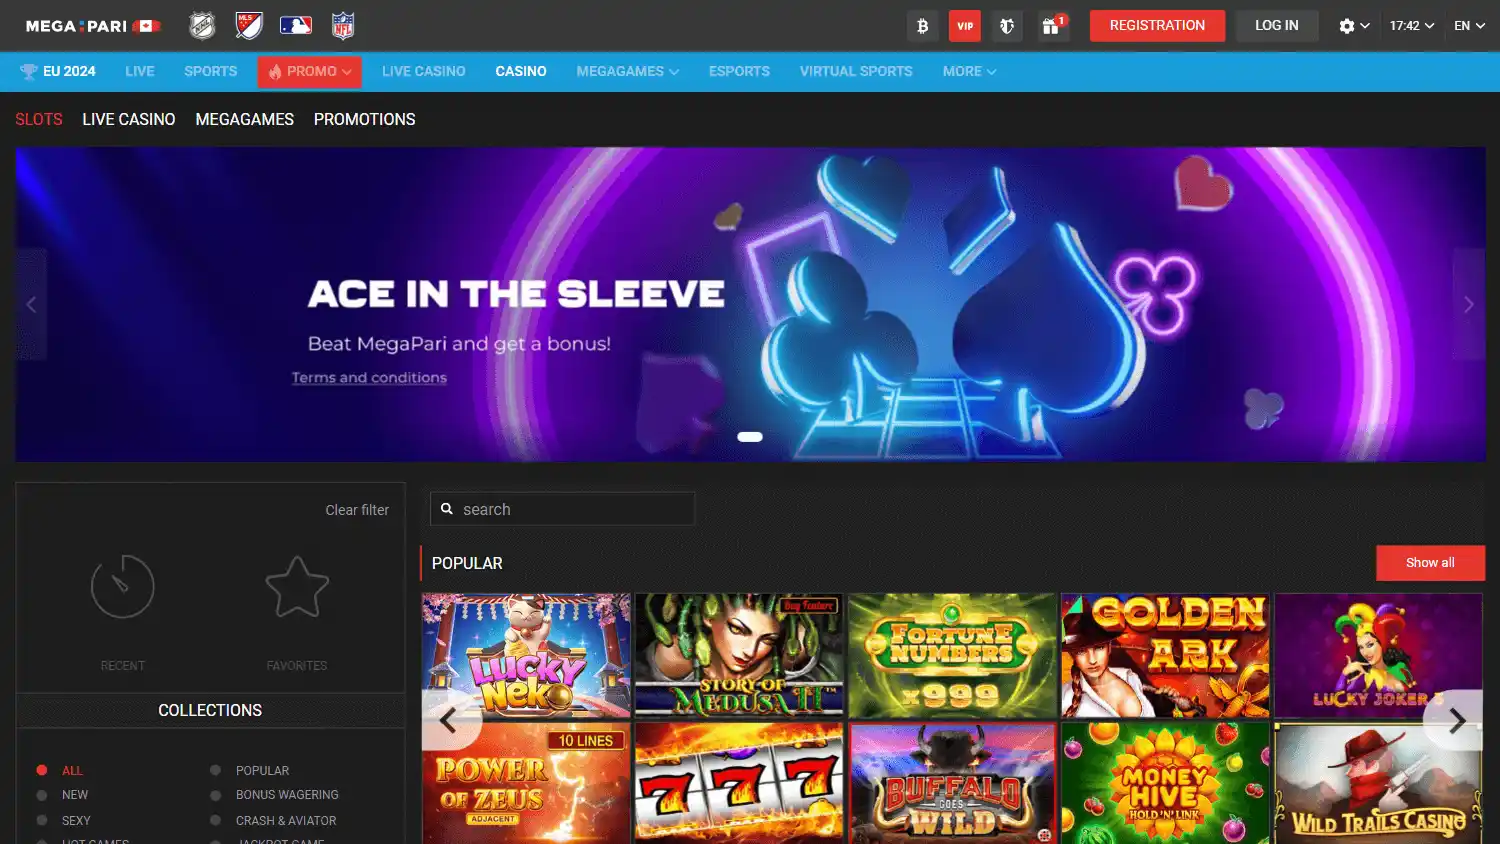Click Show all for Popular games
1500x844 pixels.
1430,563
